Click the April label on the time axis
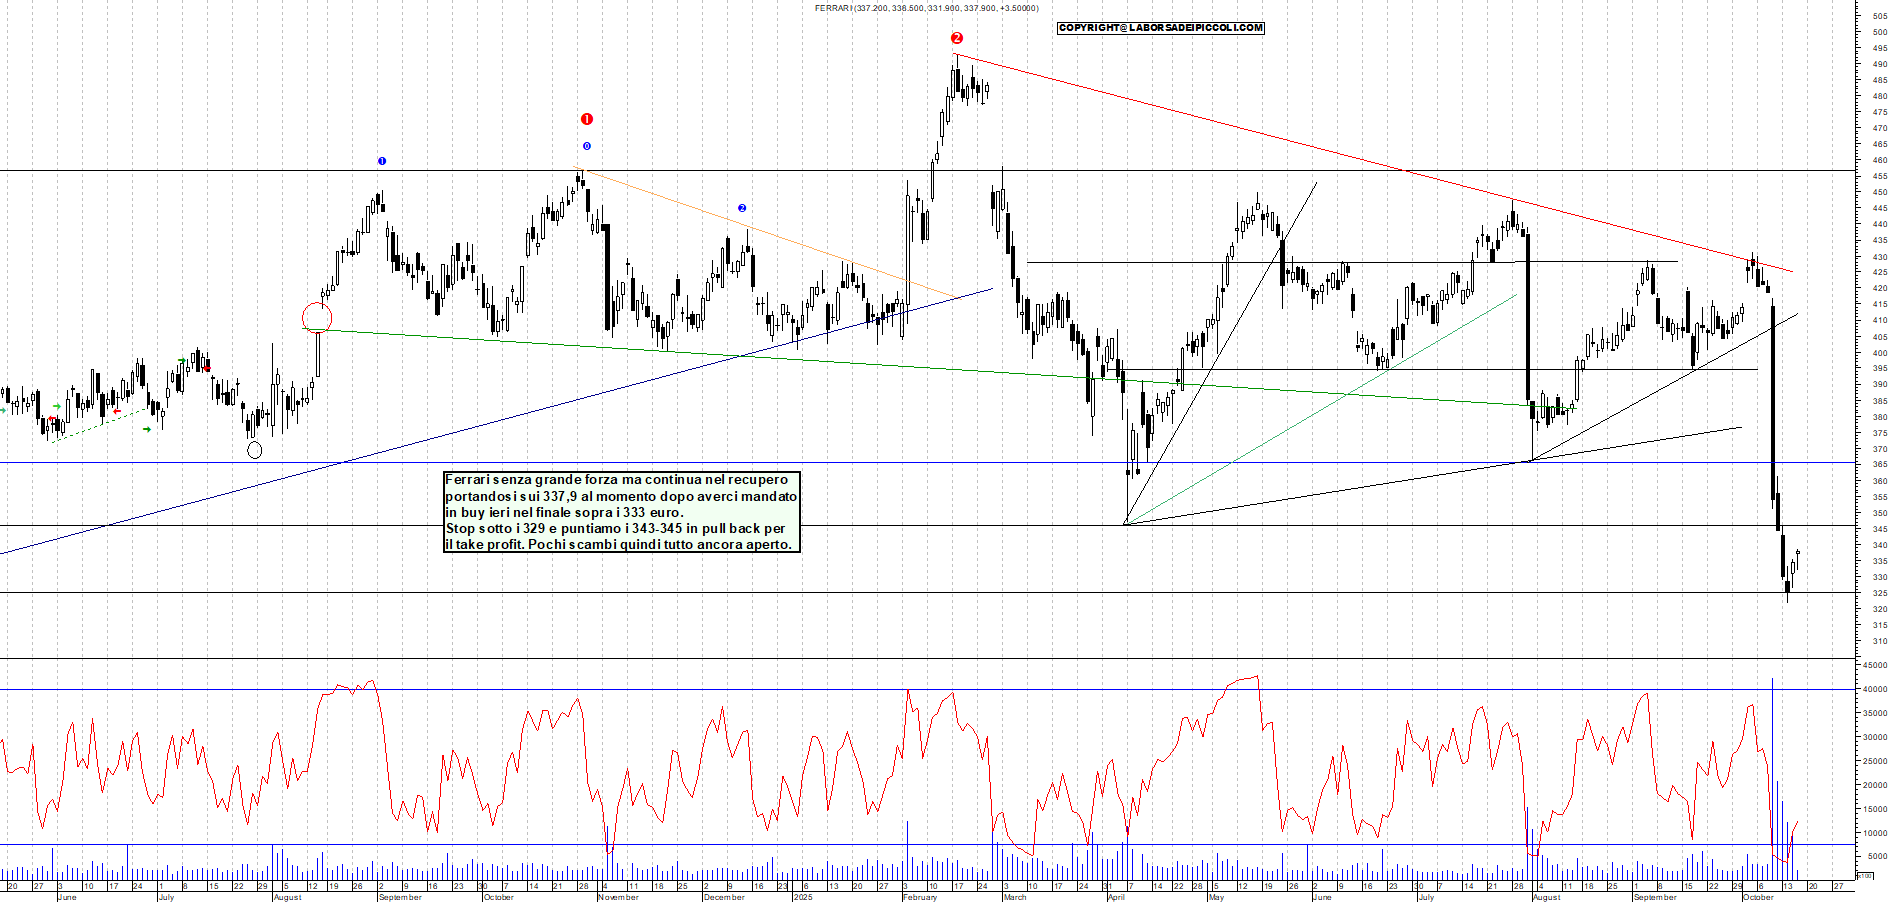 (1116, 897)
